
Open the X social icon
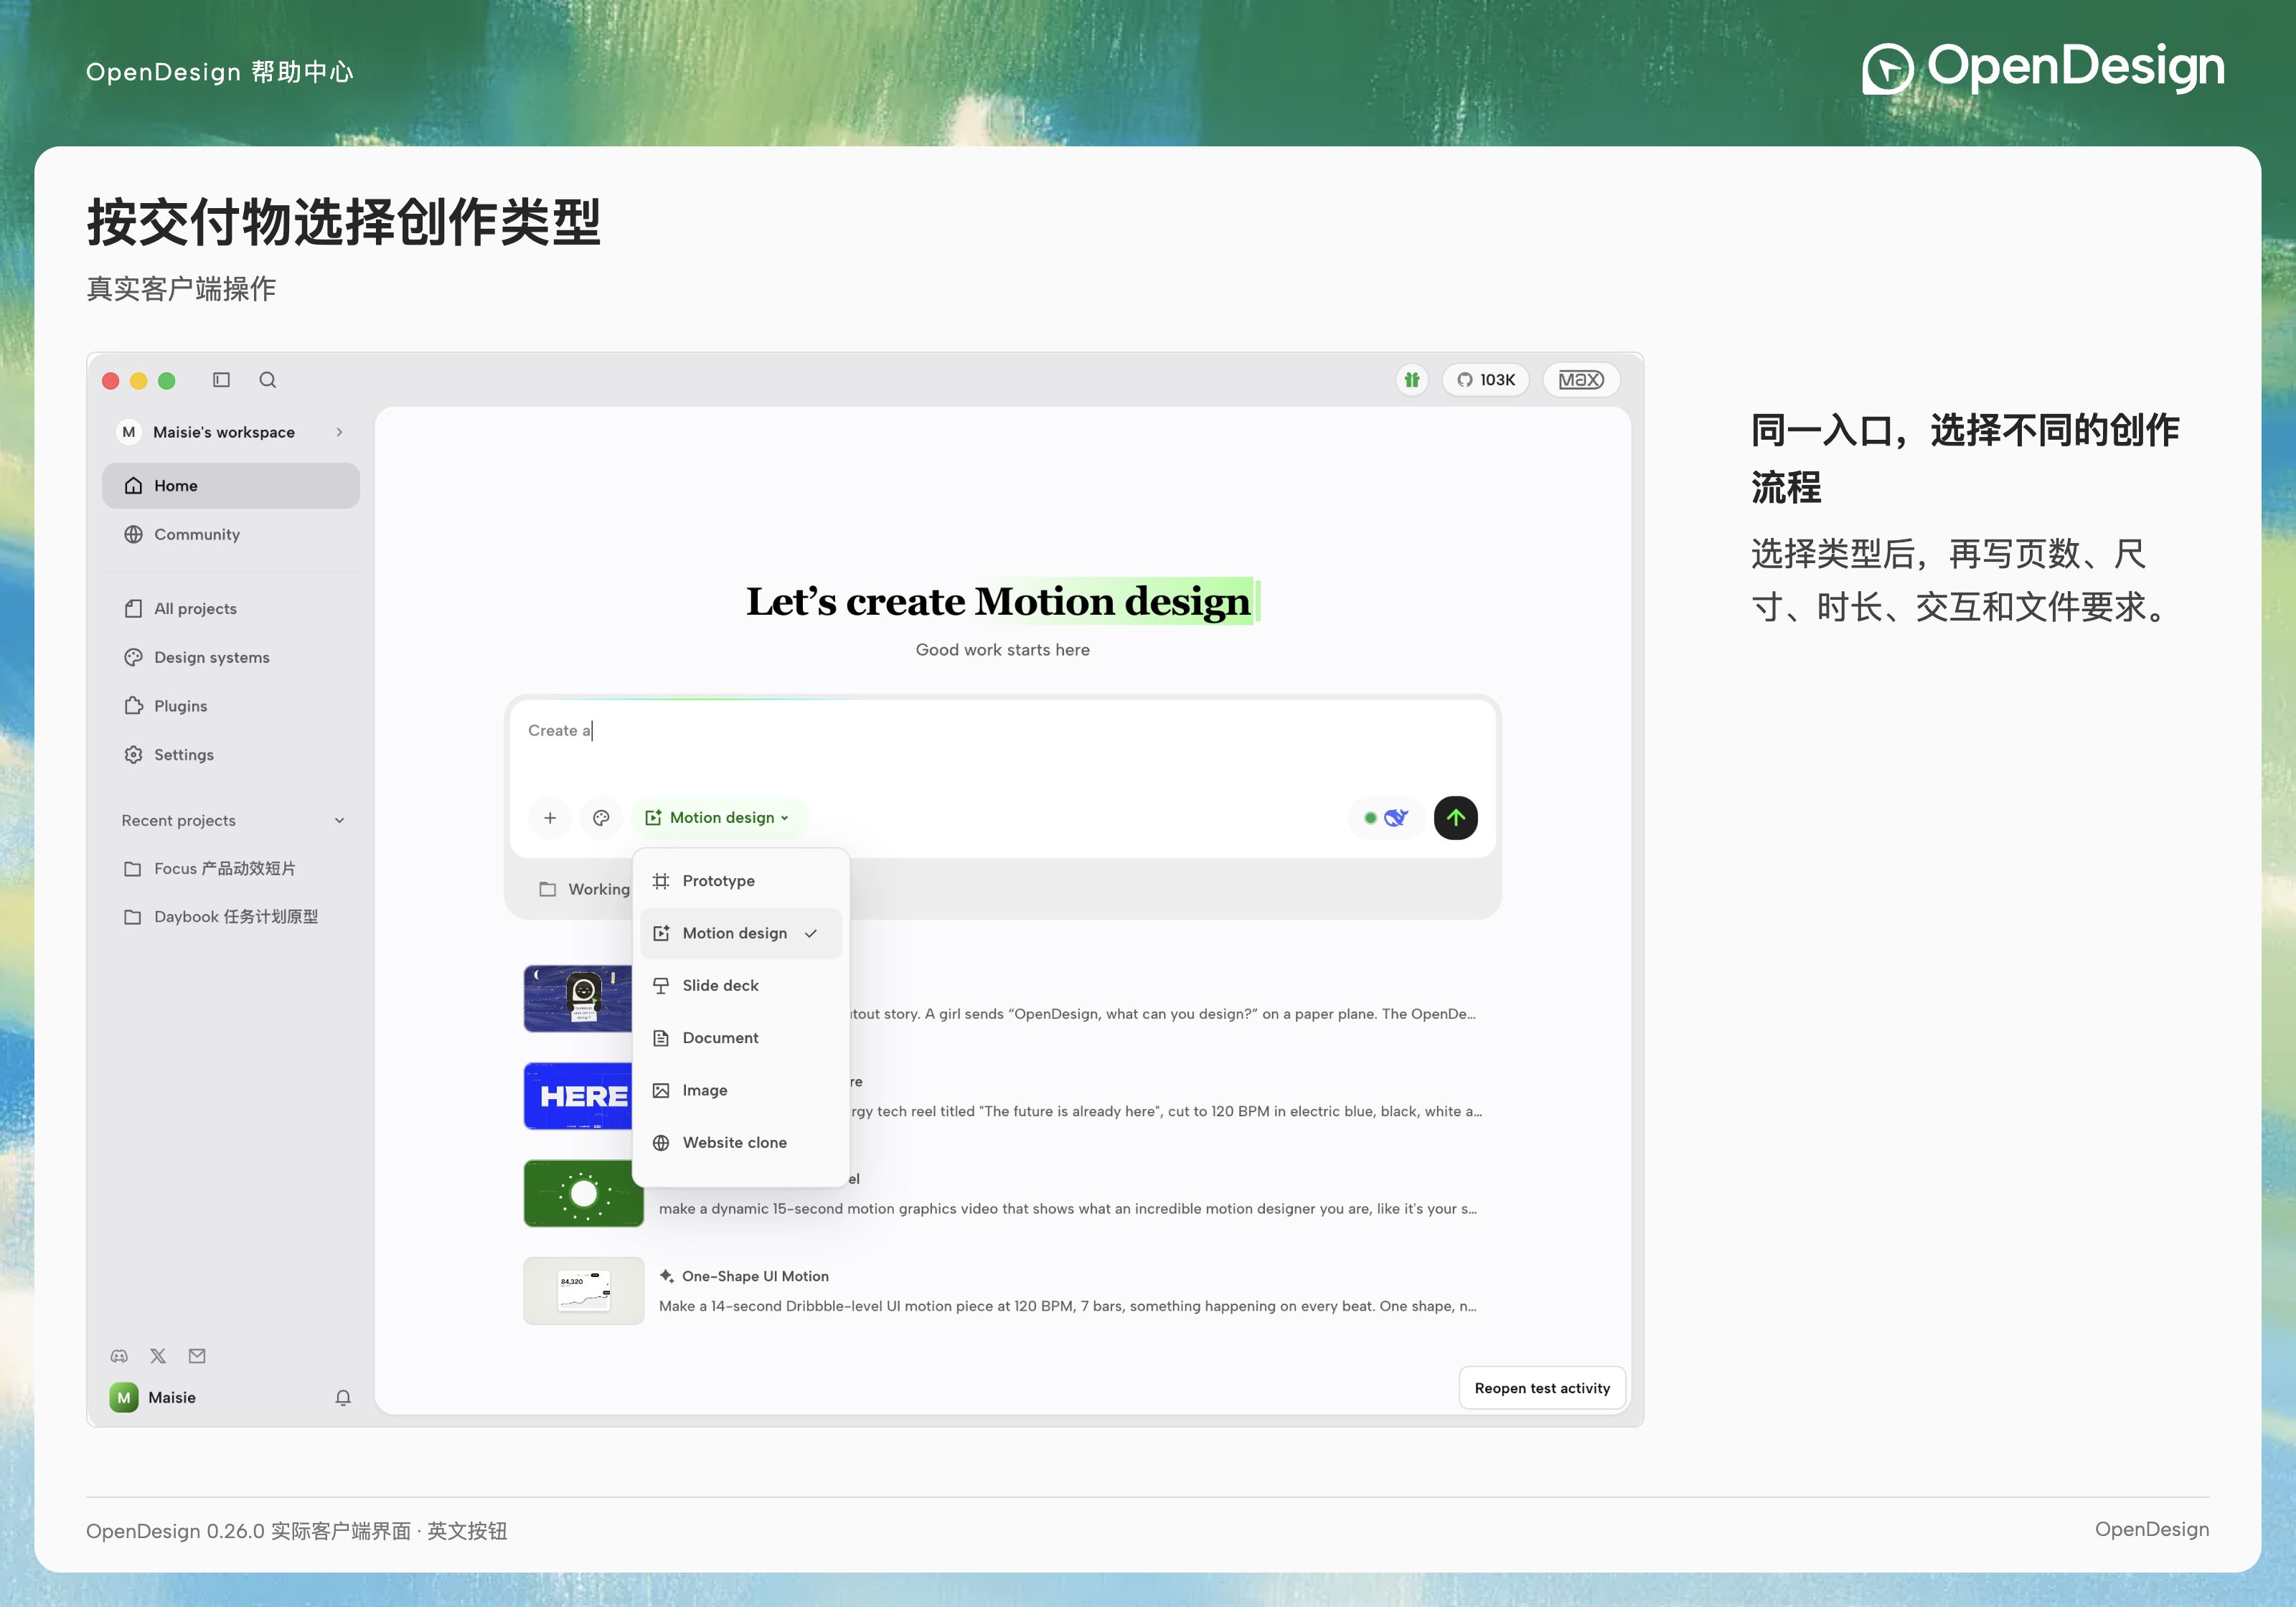[158, 1357]
